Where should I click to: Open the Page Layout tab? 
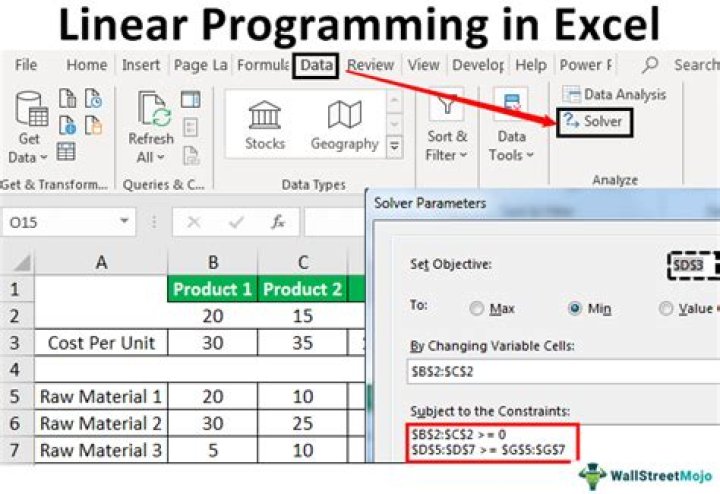coord(201,65)
